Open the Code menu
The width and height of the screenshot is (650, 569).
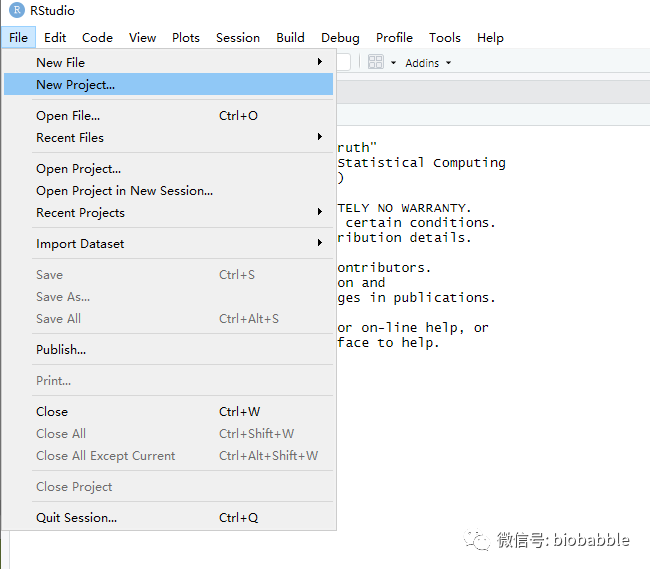(97, 38)
